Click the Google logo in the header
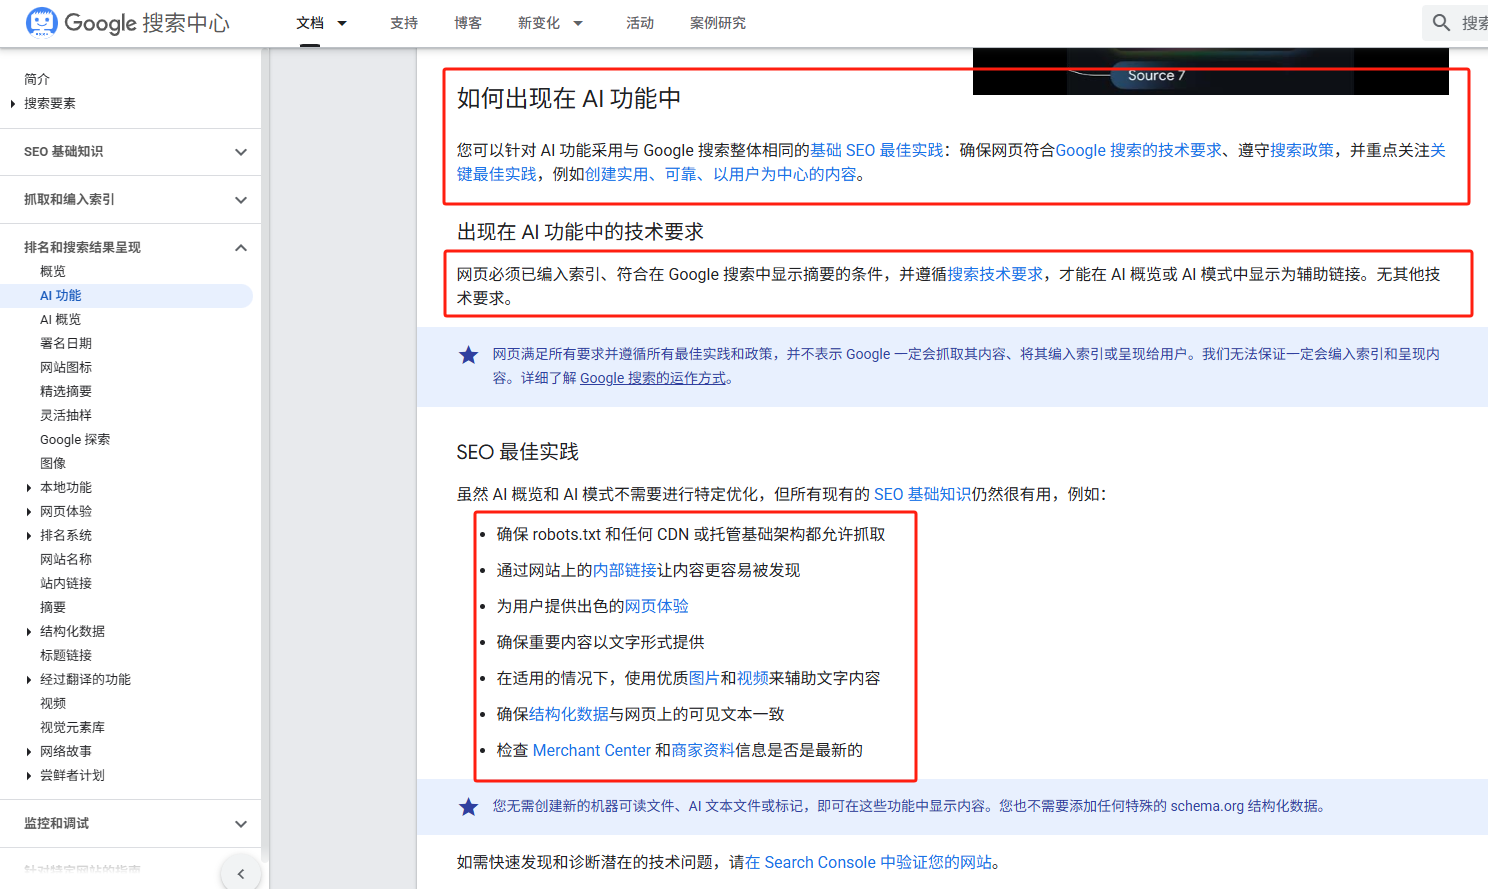The image size is (1488, 889). click(x=100, y=22)
